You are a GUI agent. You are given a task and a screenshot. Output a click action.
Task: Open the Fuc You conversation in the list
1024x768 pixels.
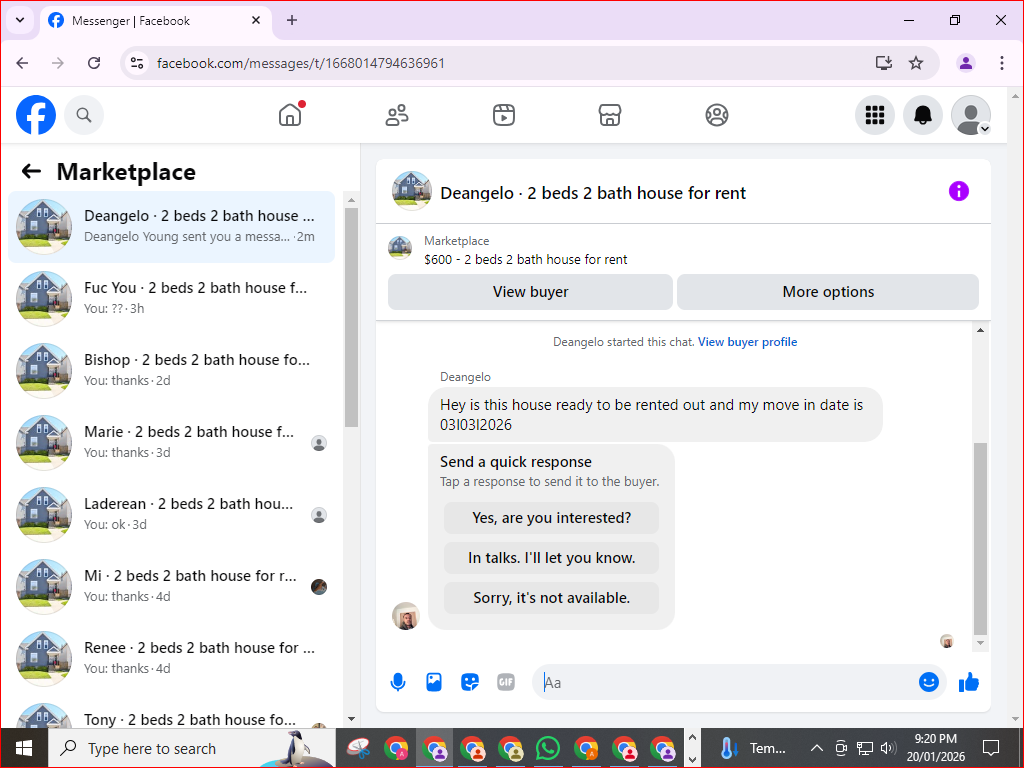172,298
